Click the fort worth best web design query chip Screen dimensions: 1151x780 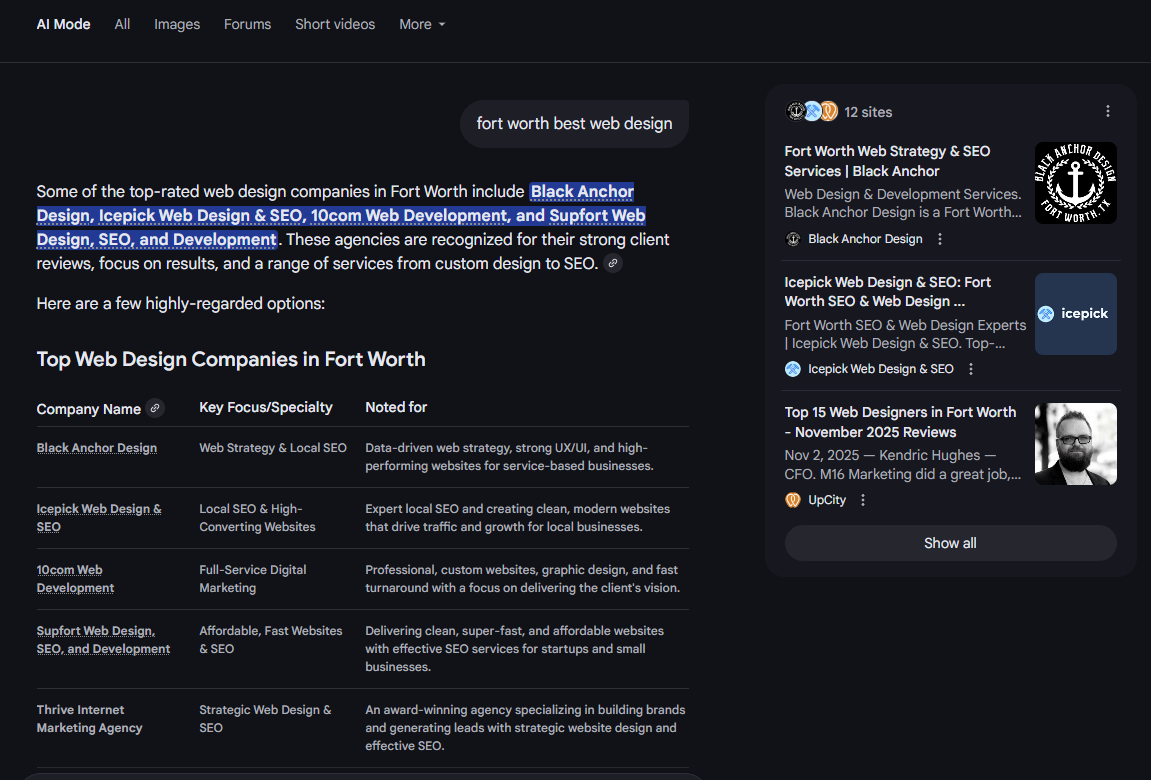pyautogui.click(x=574, y=123)
